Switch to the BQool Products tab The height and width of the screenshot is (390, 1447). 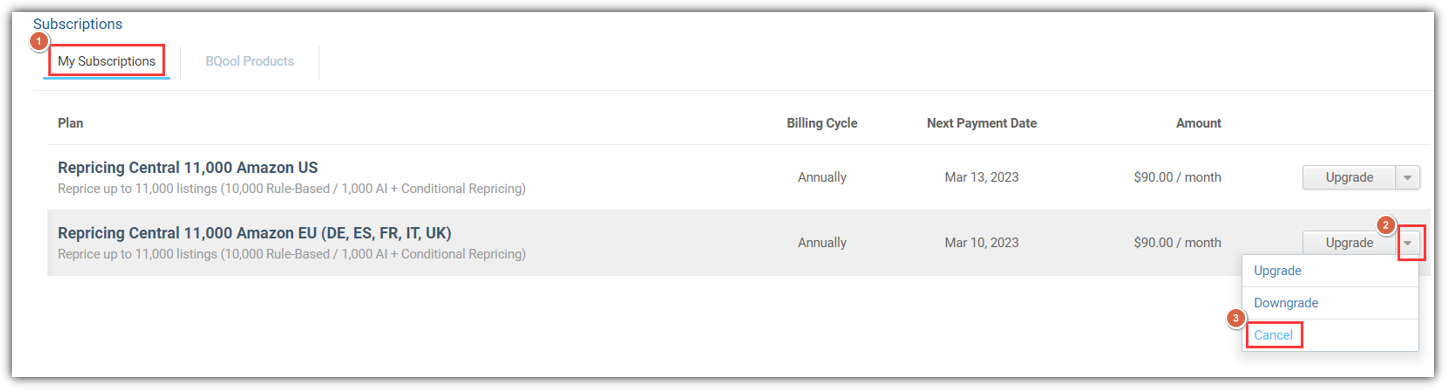[x=250, y=61]
